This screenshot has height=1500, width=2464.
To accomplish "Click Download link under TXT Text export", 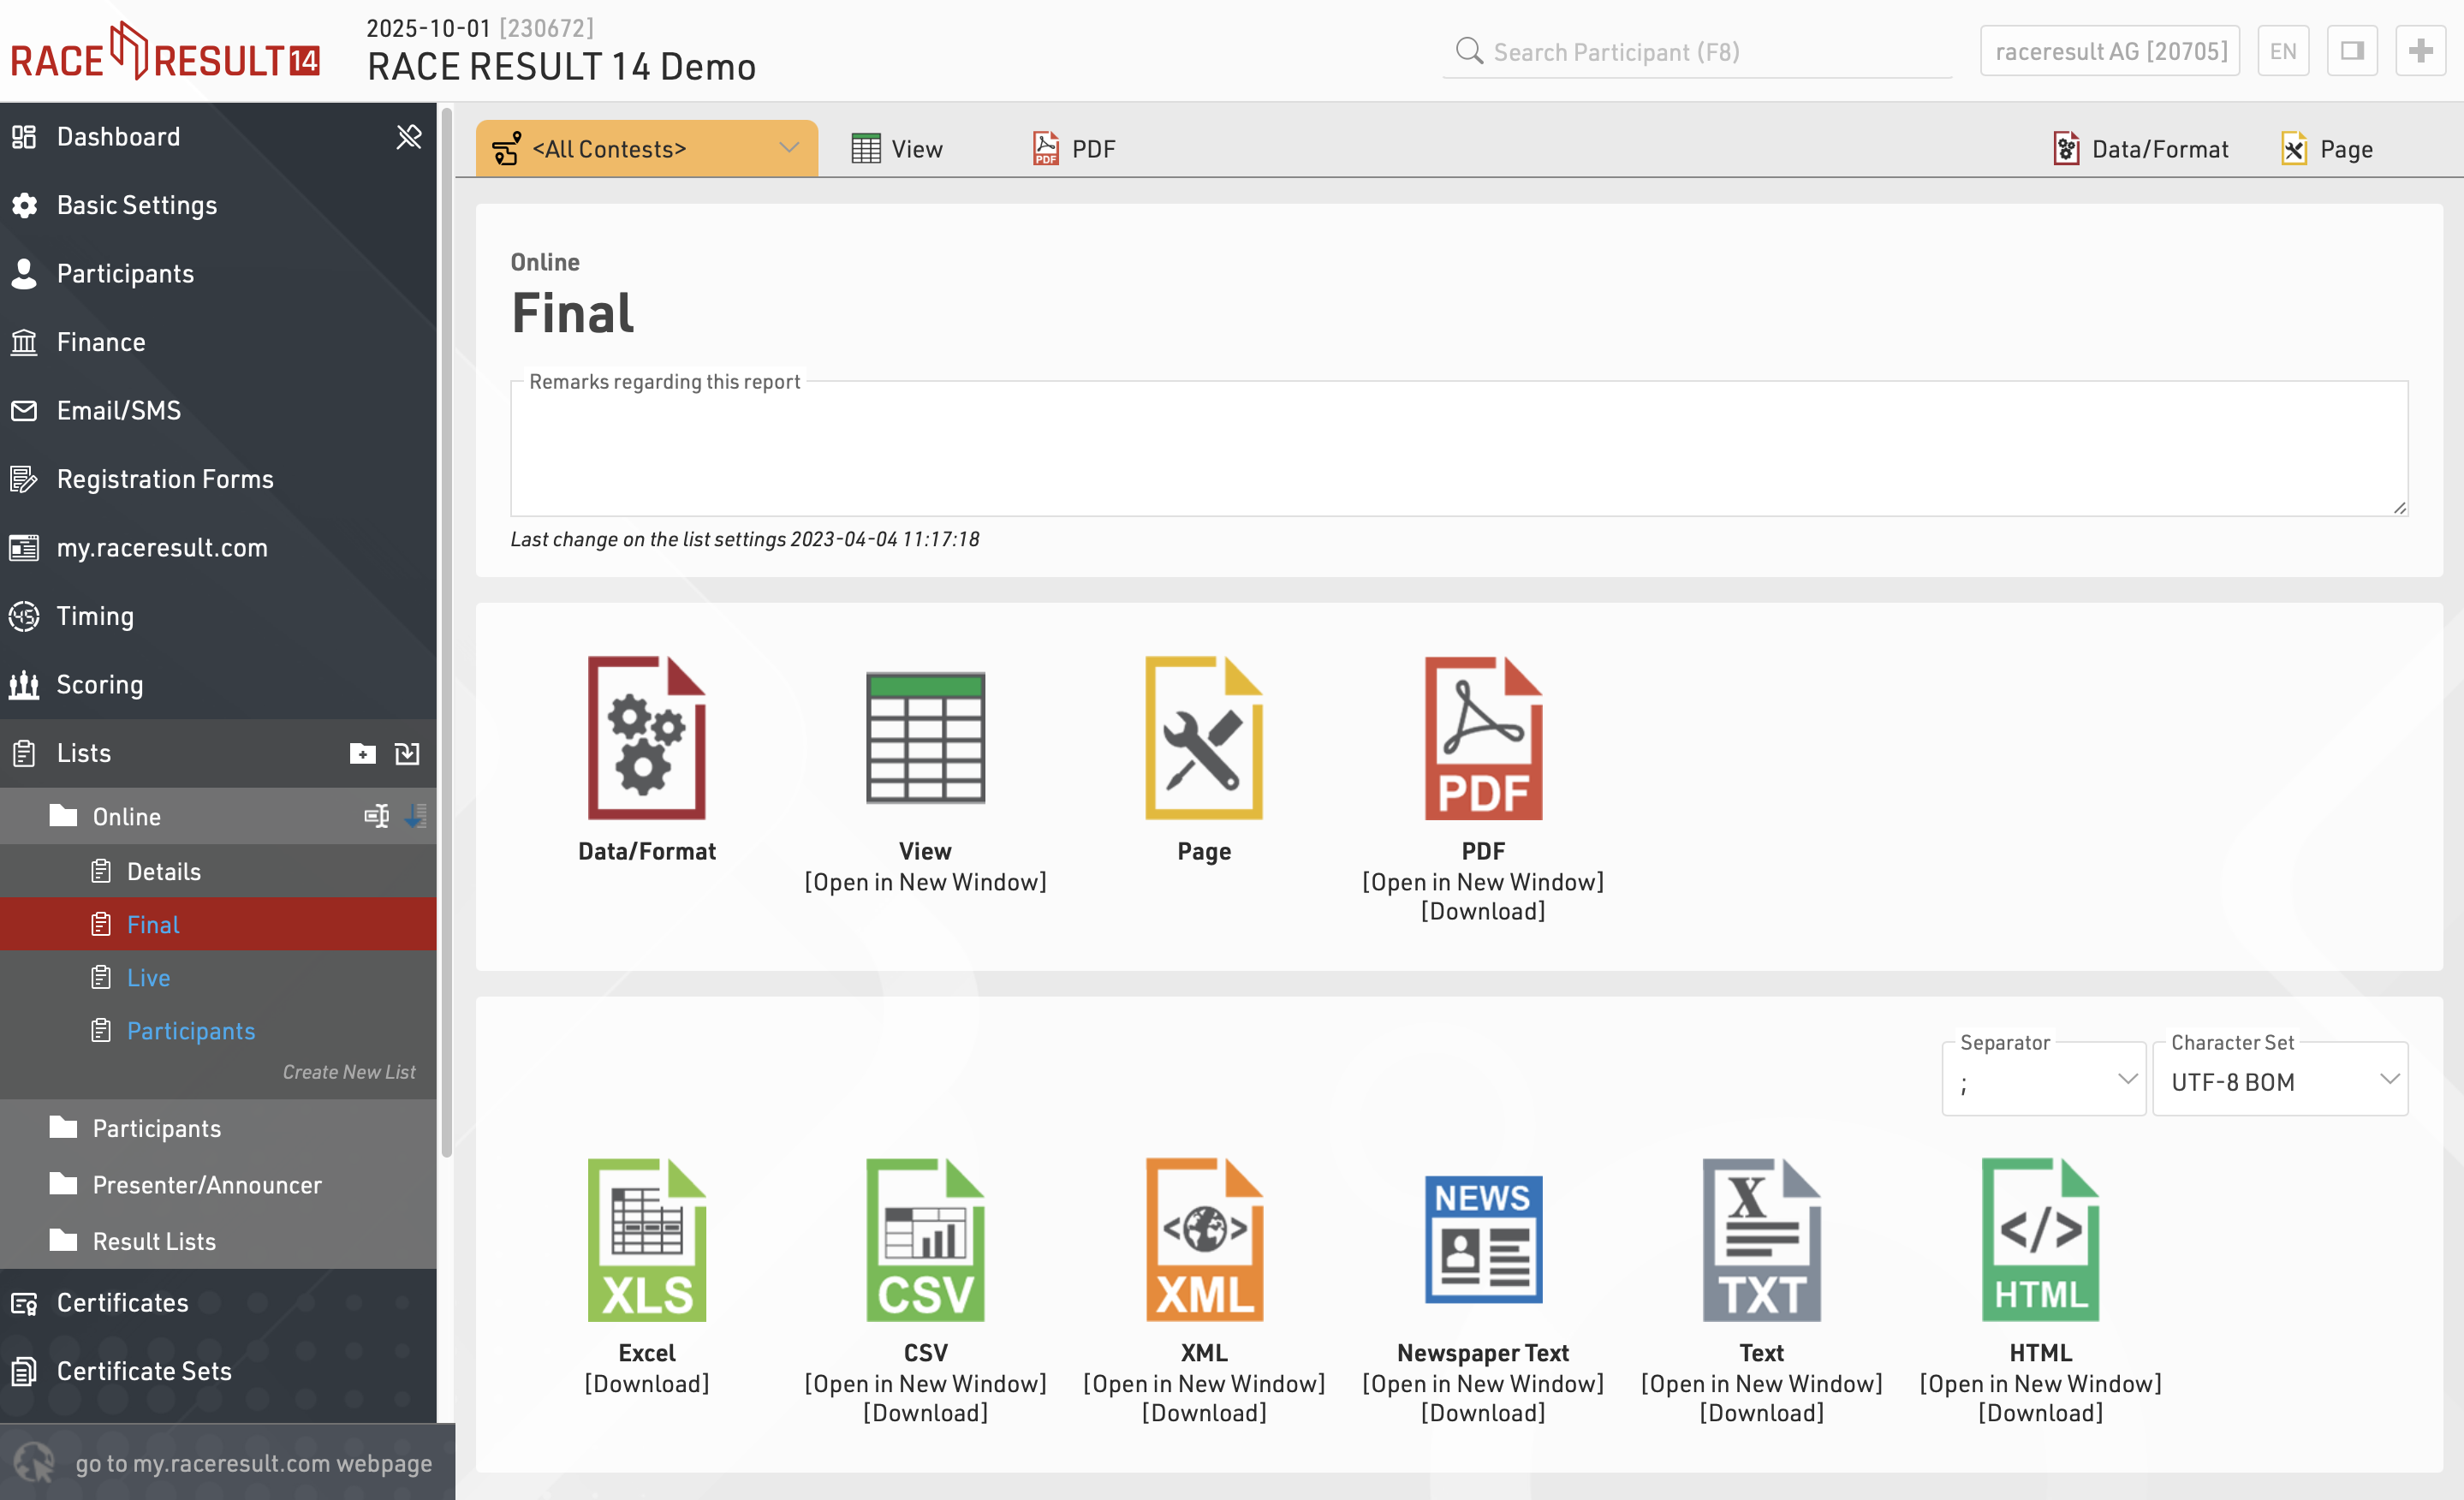I will [x=1761, y=1412].
